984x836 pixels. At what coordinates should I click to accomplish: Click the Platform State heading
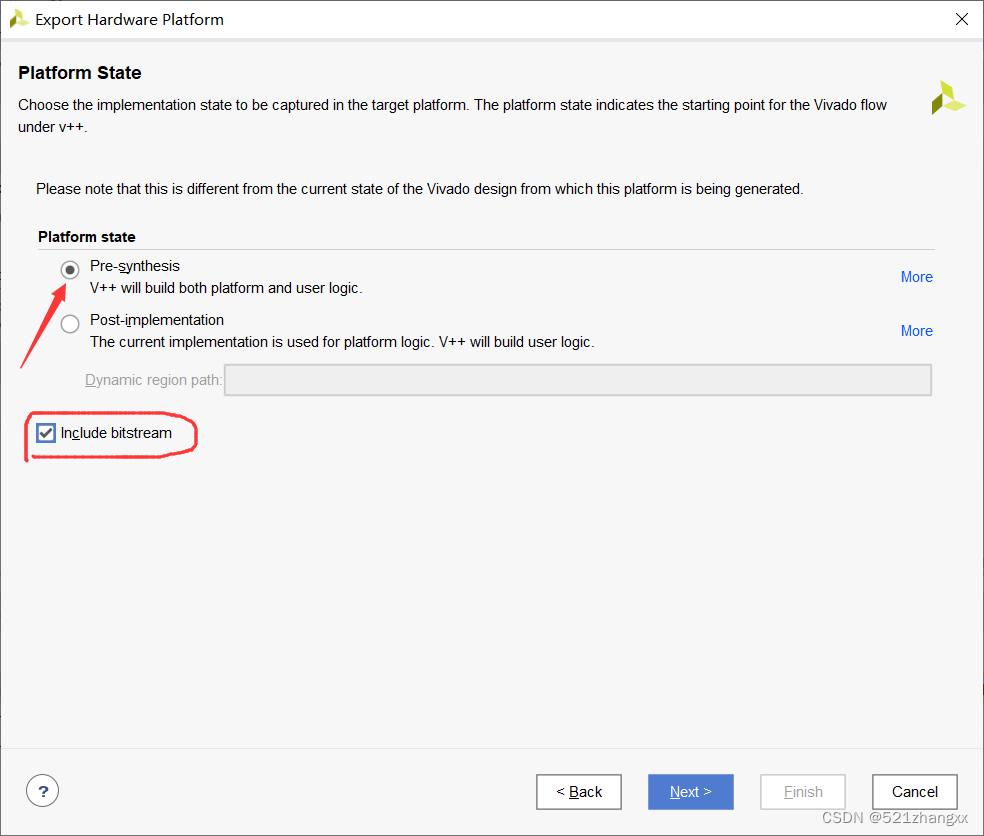pyautogui.click(x=80, y=73)
